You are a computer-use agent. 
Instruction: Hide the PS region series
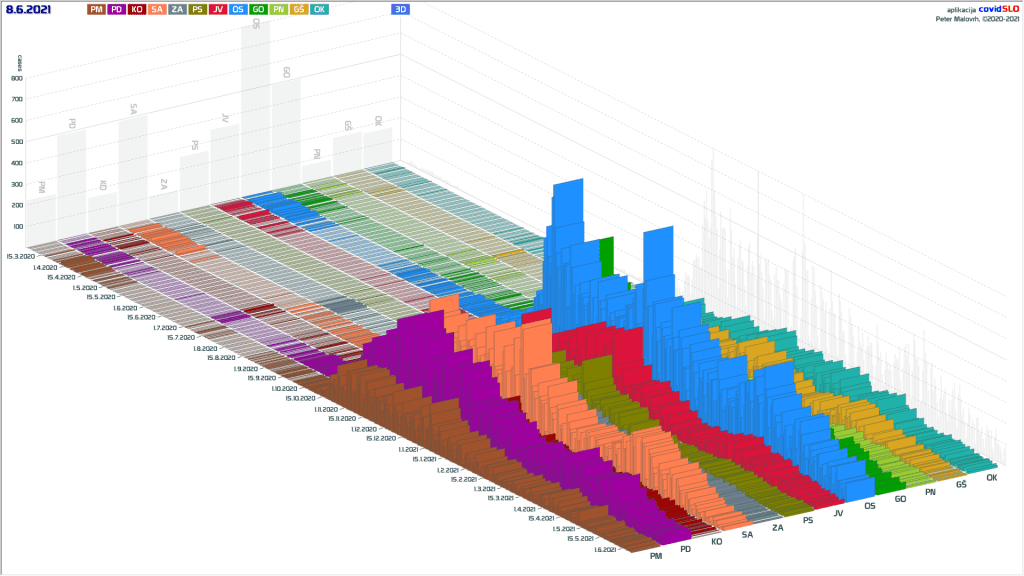click(x=197, y=9)
